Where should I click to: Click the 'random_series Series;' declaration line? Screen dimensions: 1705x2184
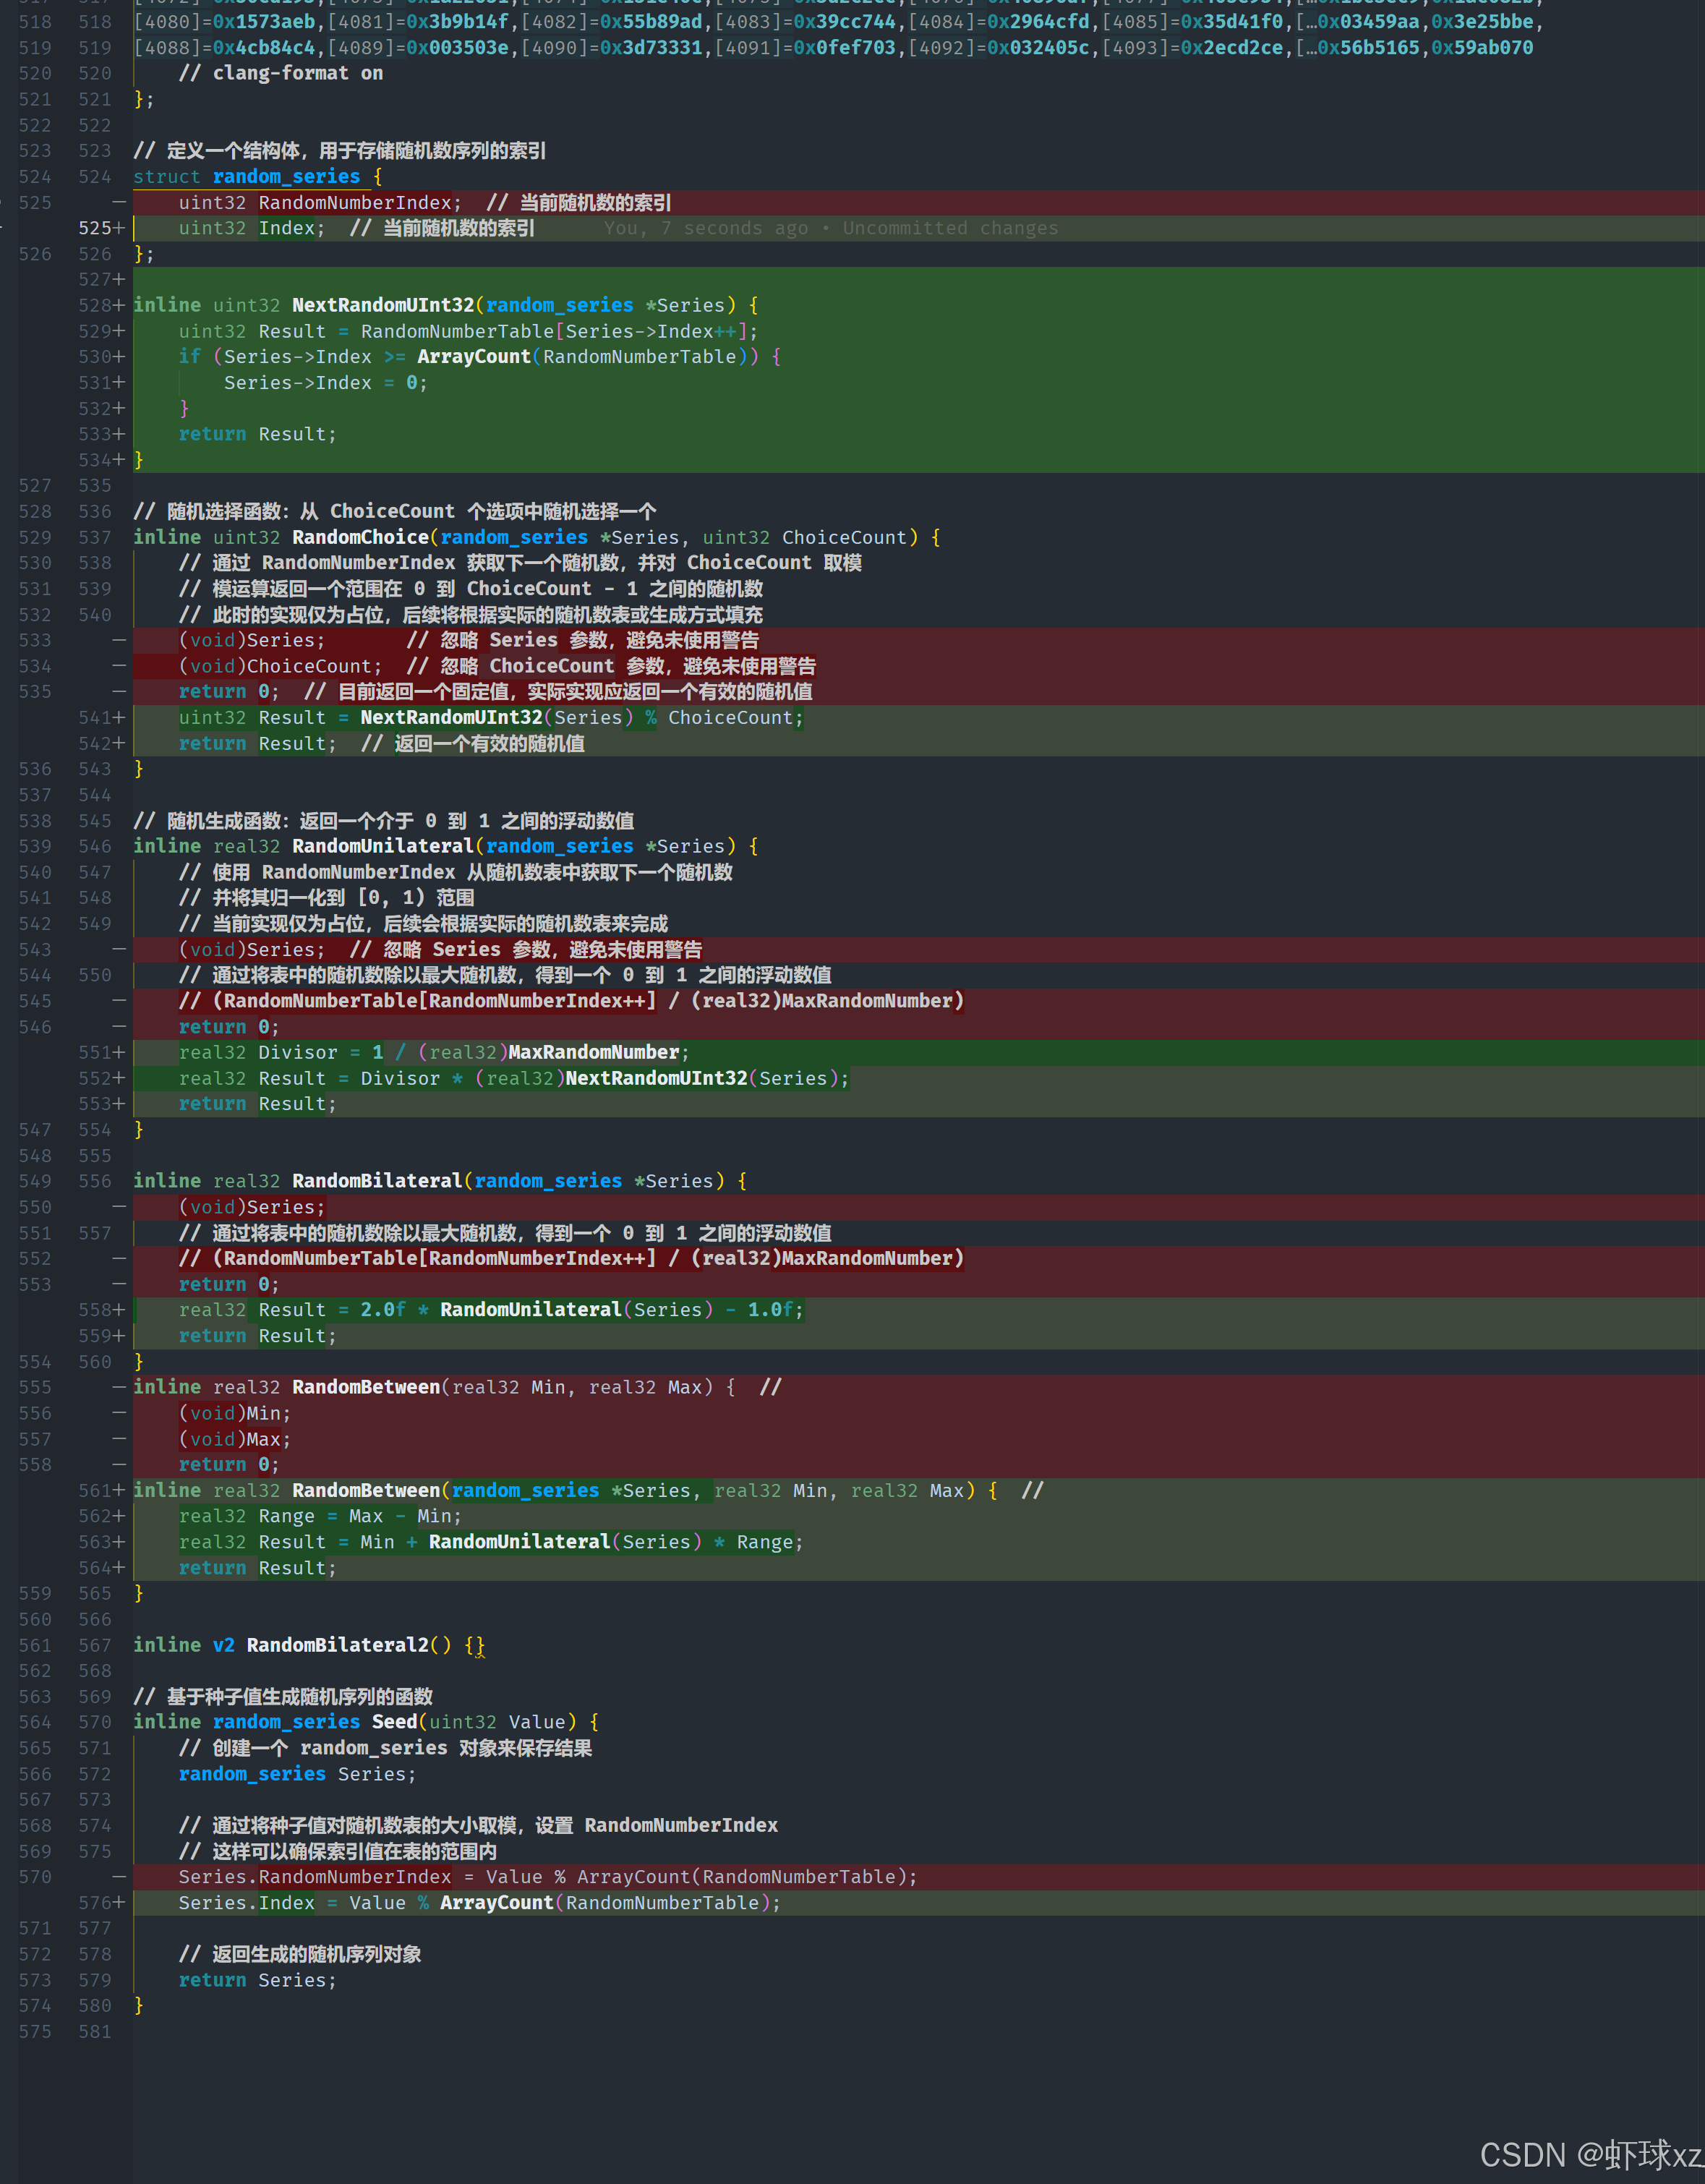click(297, 1774)
